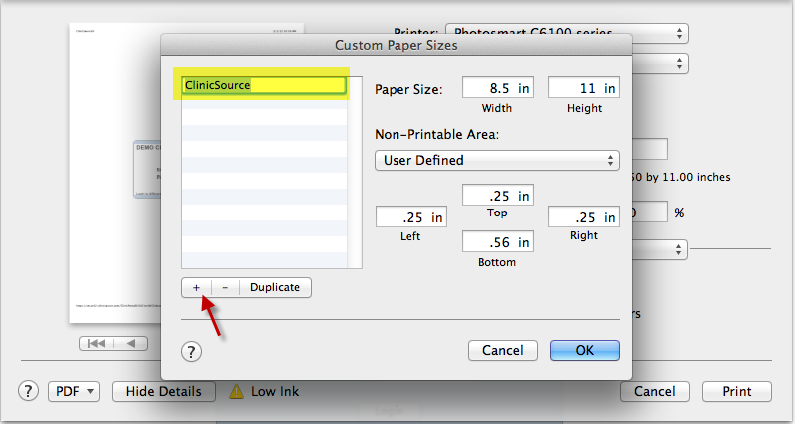Jump to first page in print preview
Image resolution: width=795 pixels, height=424 pixels.
coord(98,344)
